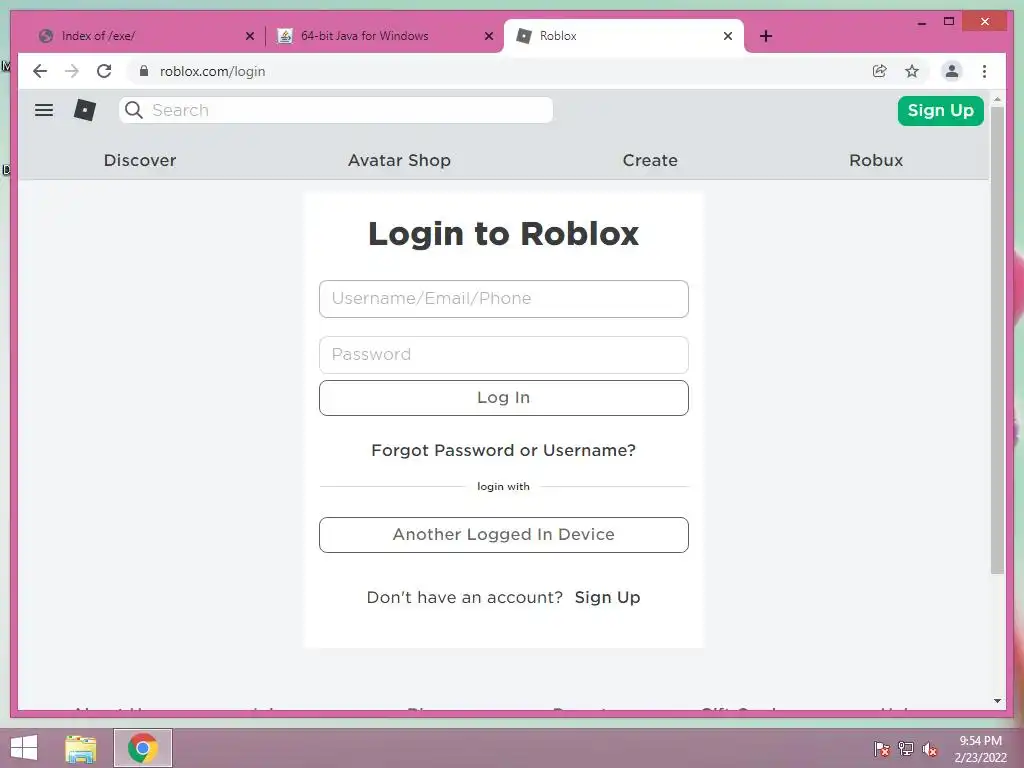Click the search magnifier icon
The image size is (1024, 768).
point(134,110)
